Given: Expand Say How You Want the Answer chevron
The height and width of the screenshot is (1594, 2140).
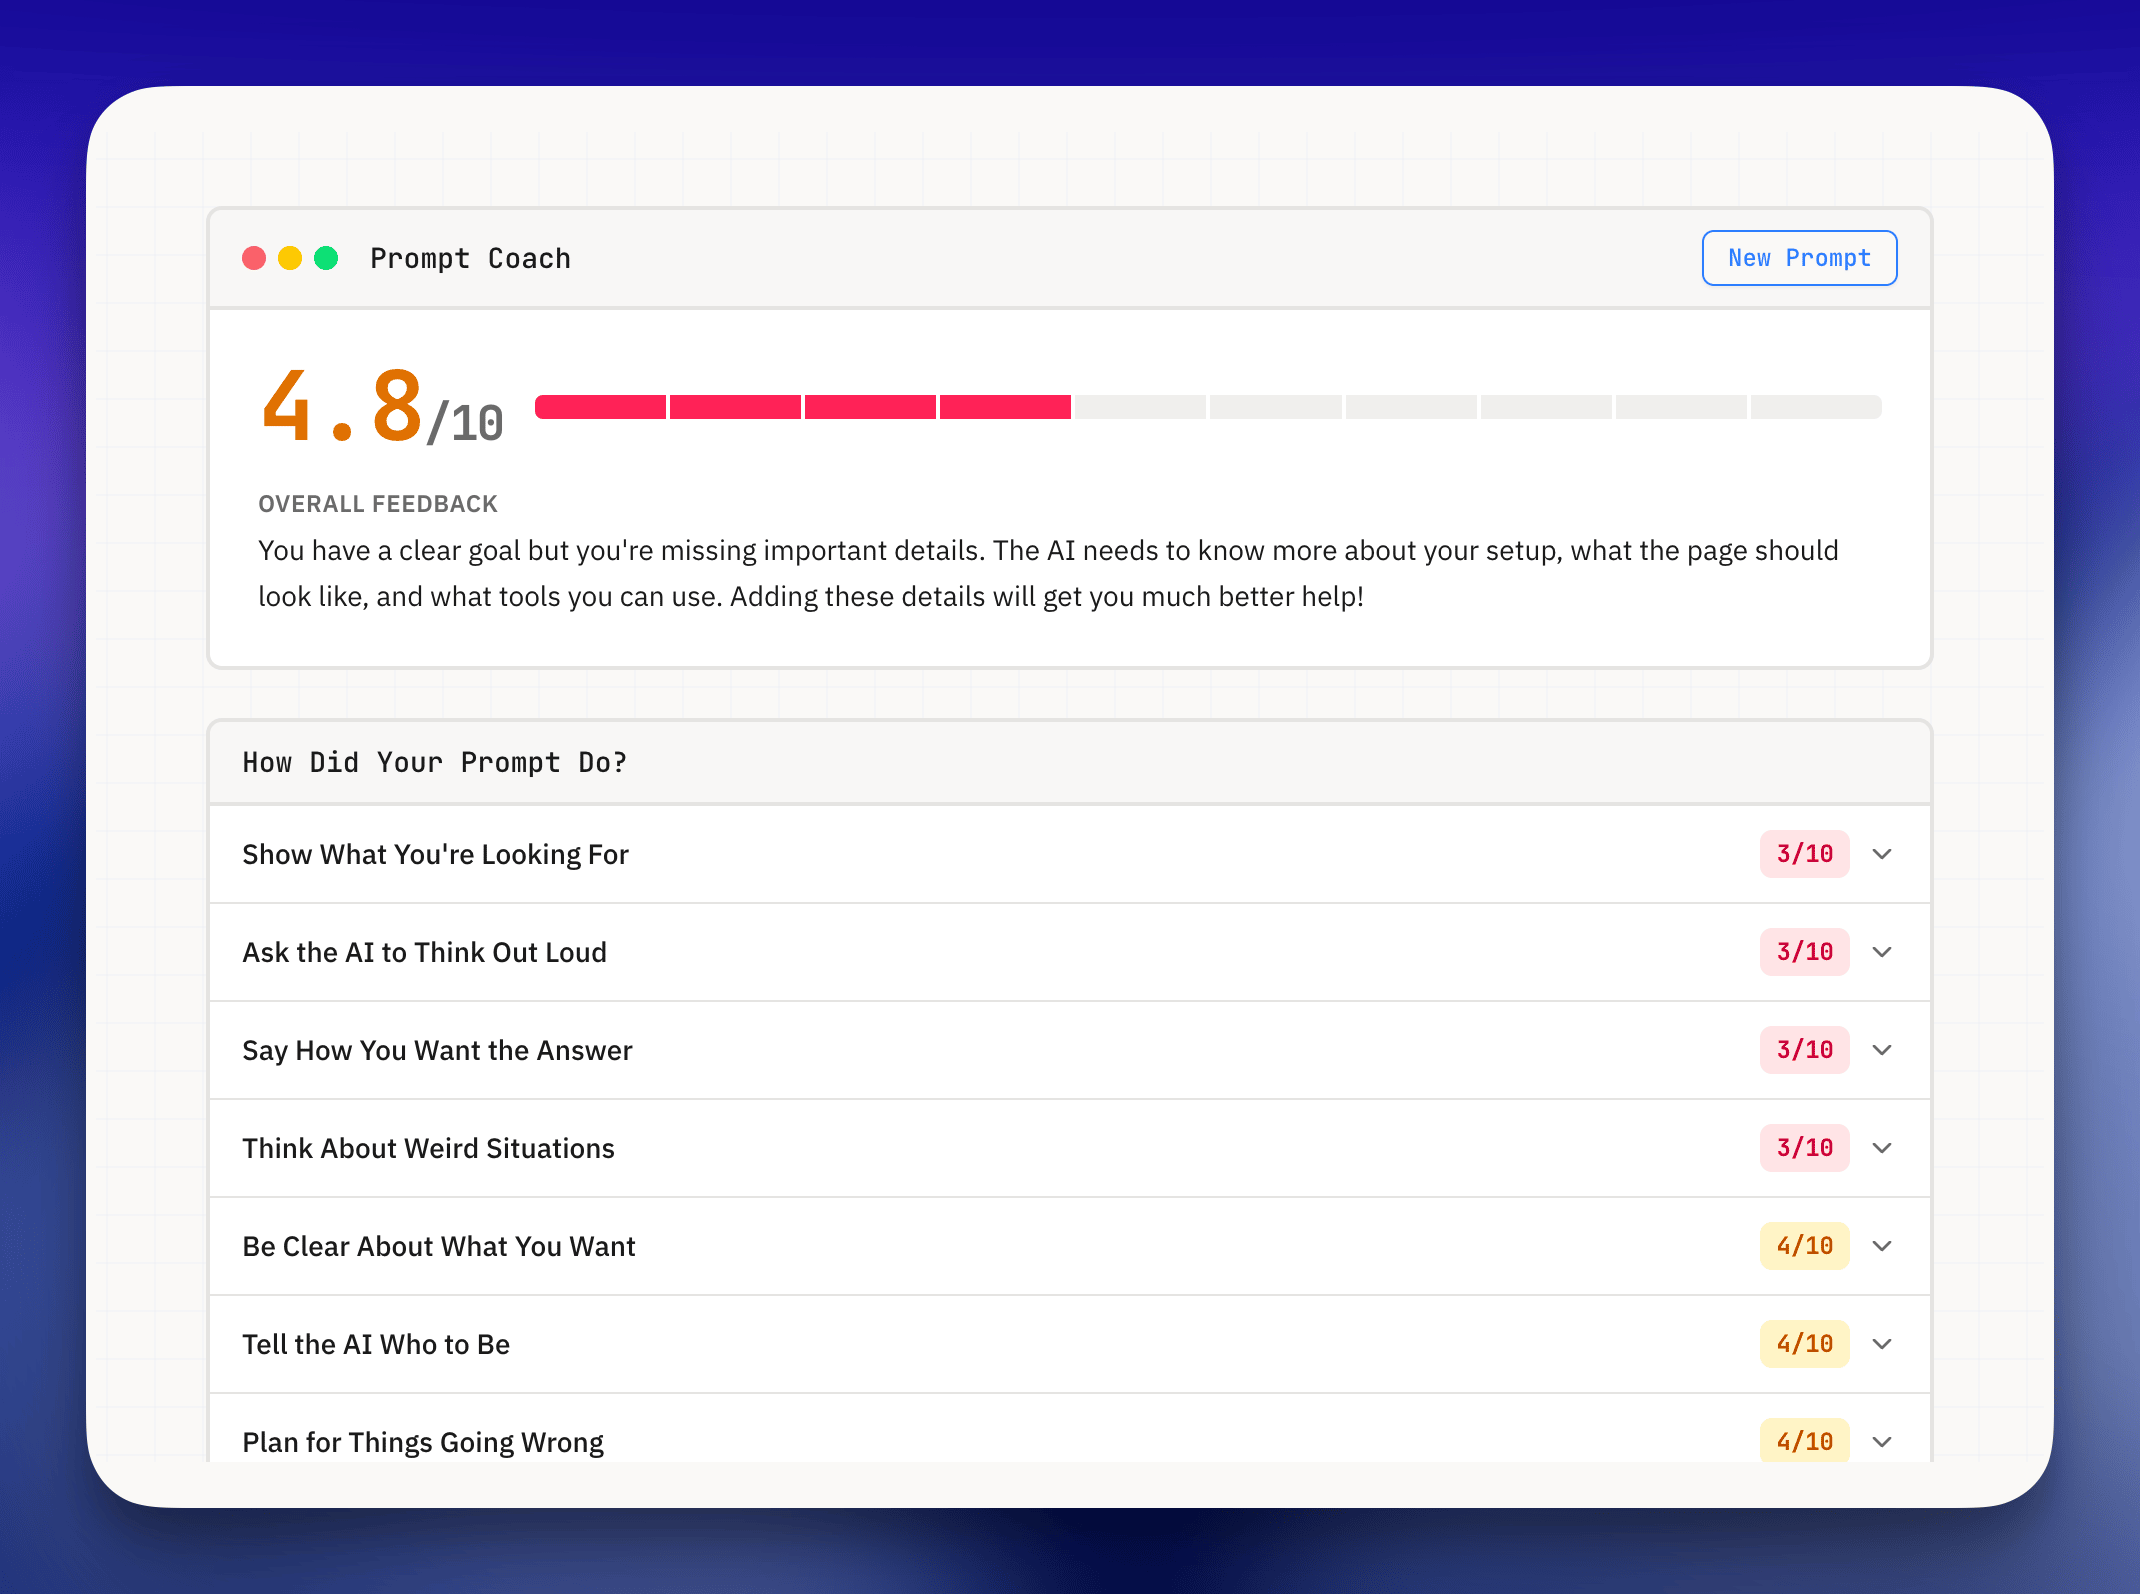Looking at the screenshot, I should 1881,1050.
